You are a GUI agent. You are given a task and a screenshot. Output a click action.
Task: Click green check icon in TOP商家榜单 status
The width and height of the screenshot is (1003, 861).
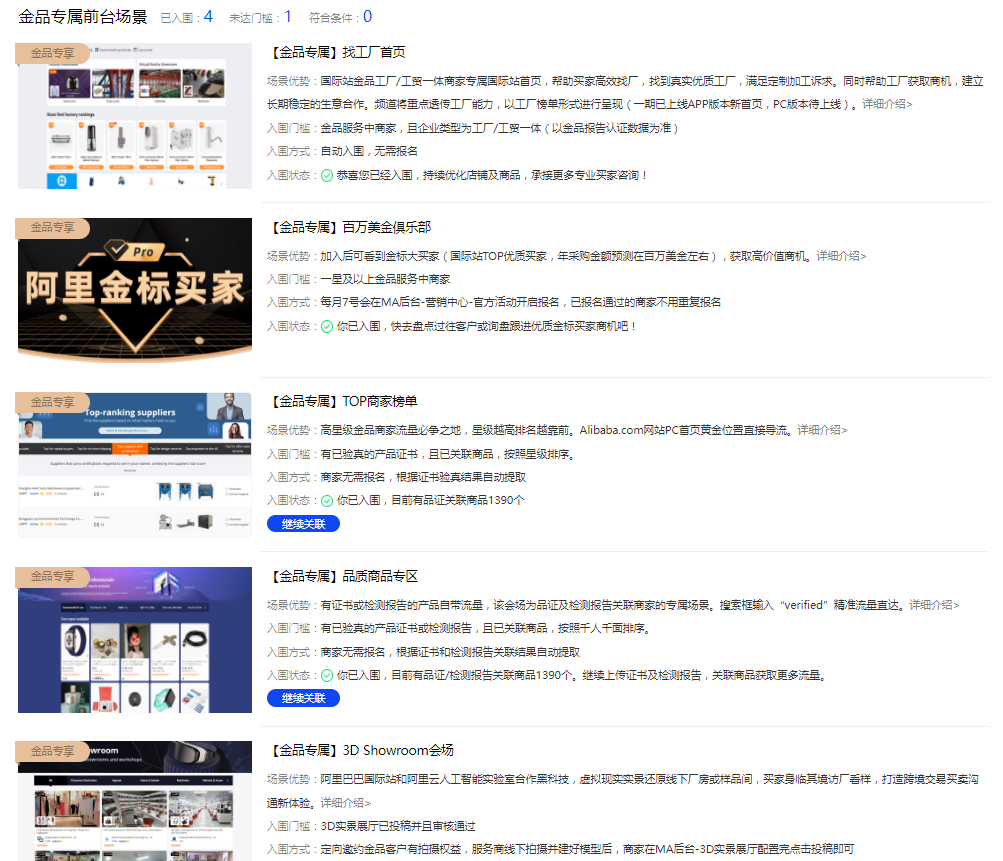tap(327, 501)
